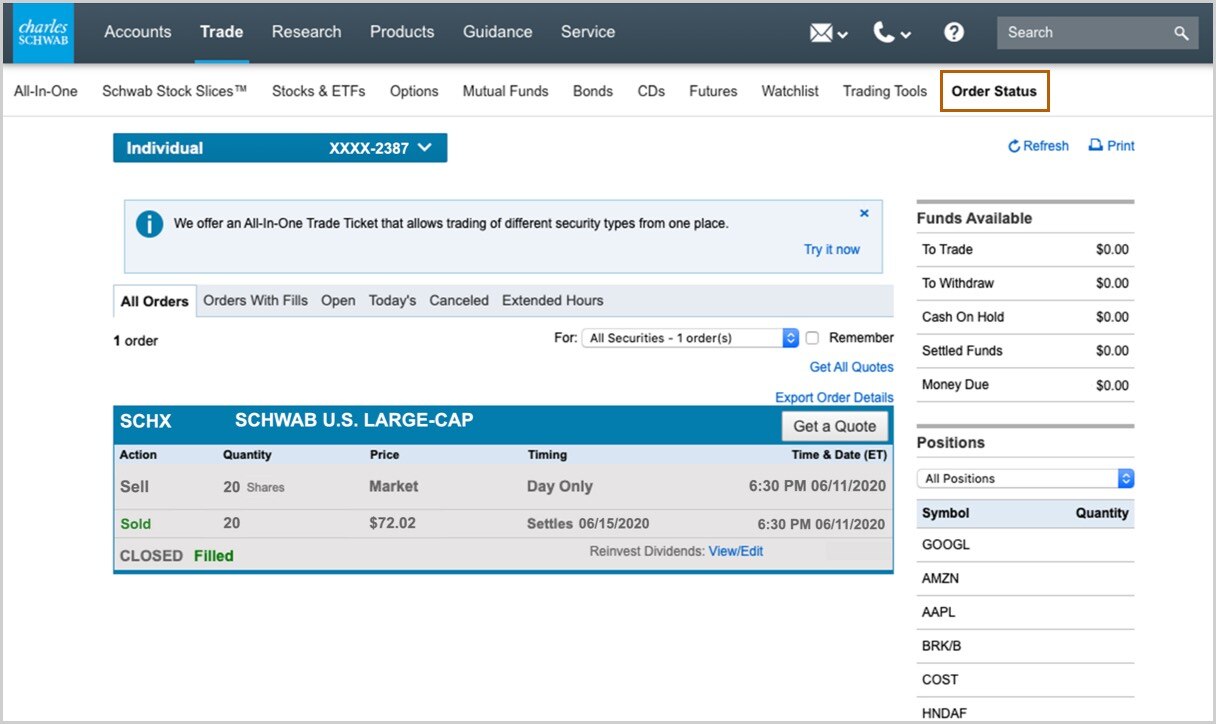Click the Money Due row
Image resolution: width=1216 pixels, height=724 pixels.
[x=1025, y=385]
